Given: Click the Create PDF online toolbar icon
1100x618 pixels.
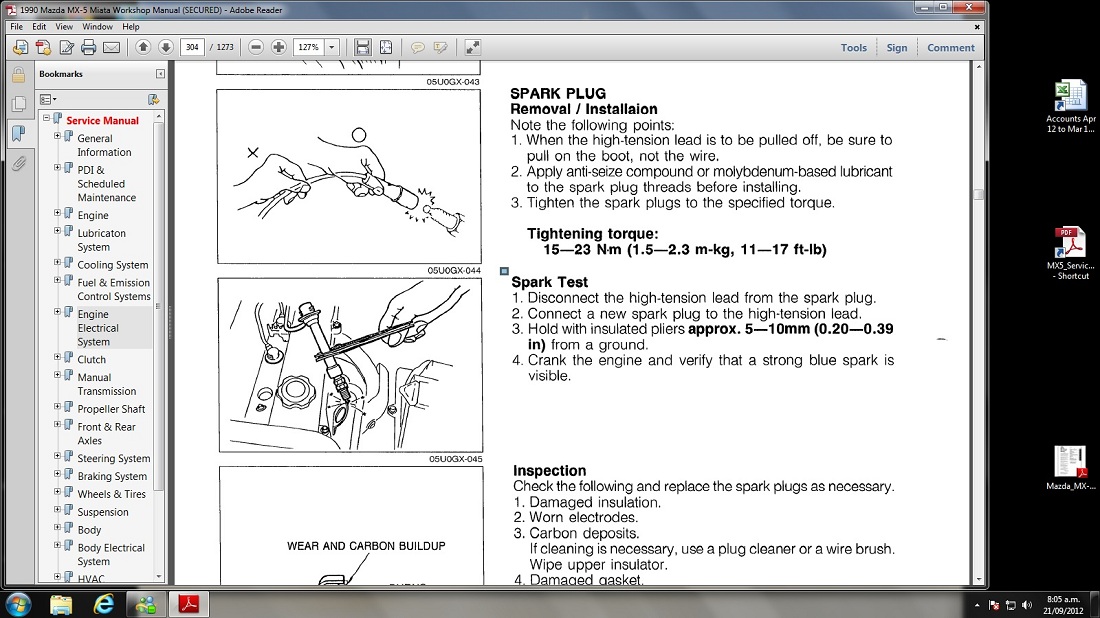Looking at the screenshot, I should click(x=43, y=48).
